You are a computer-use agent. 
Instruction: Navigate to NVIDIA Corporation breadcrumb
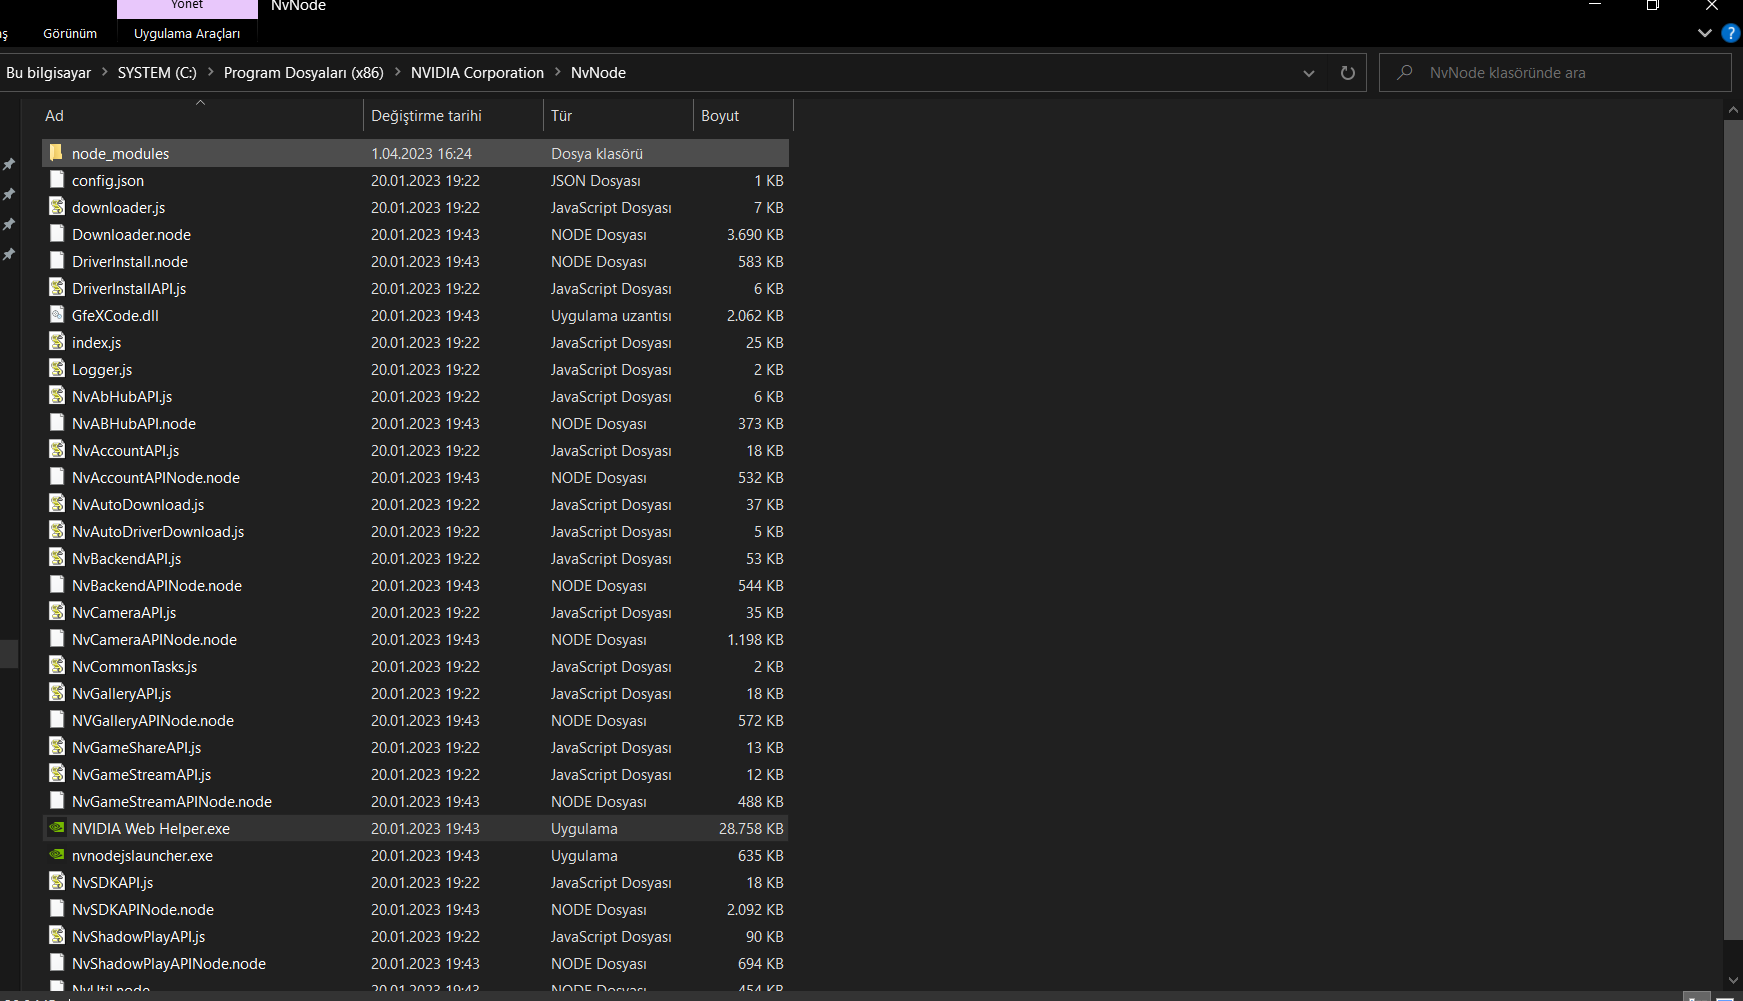(x=477, y=72)
